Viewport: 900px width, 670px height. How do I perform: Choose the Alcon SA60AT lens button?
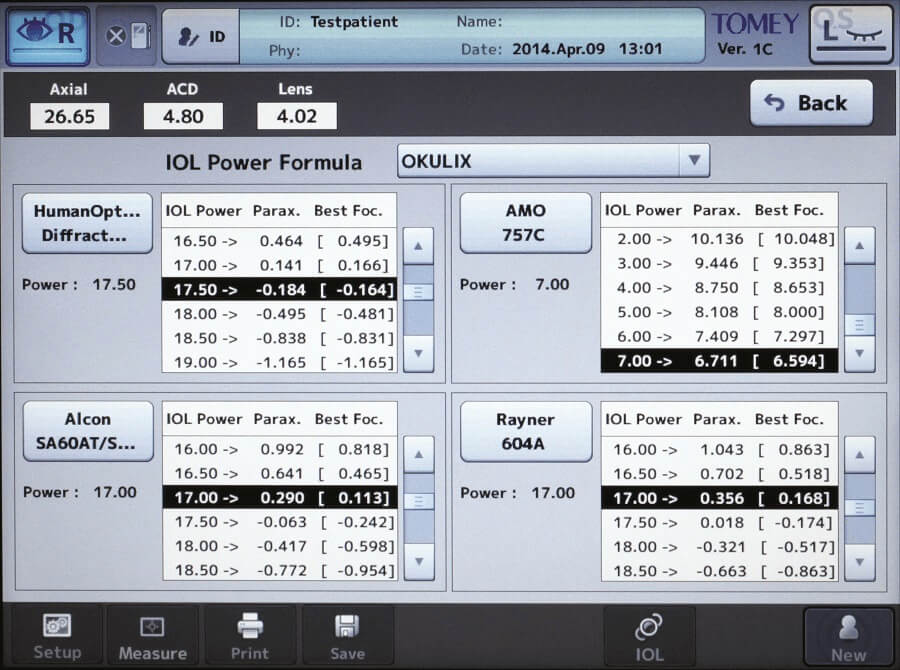coord(88,431)
